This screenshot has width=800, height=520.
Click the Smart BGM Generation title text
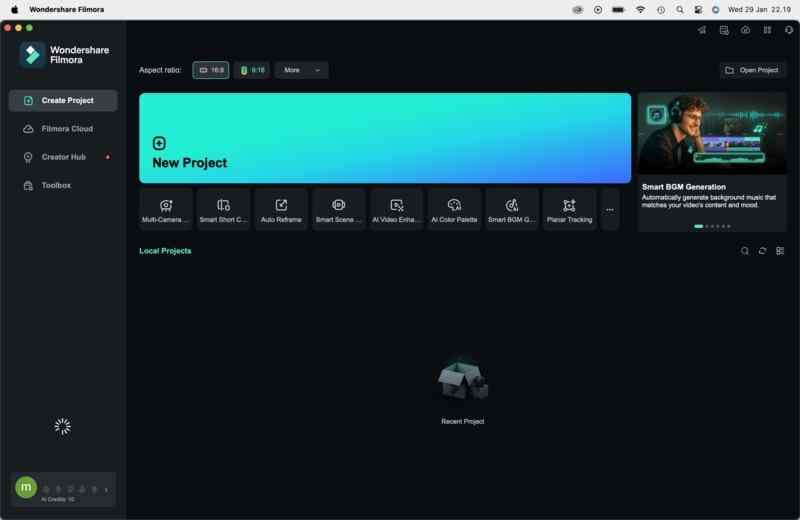pos(684,187)
